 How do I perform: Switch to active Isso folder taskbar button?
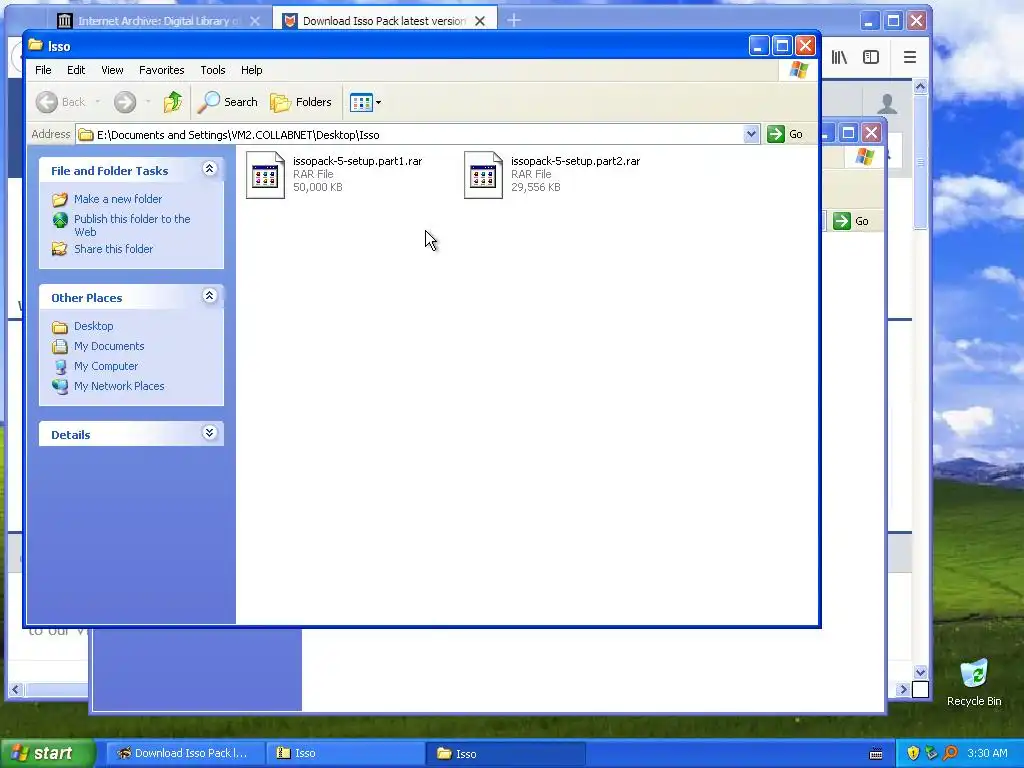click(505, 754)
